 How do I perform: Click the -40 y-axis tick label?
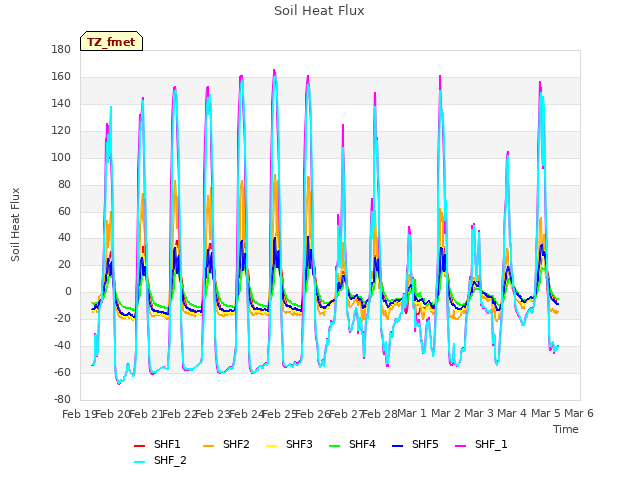62,345
